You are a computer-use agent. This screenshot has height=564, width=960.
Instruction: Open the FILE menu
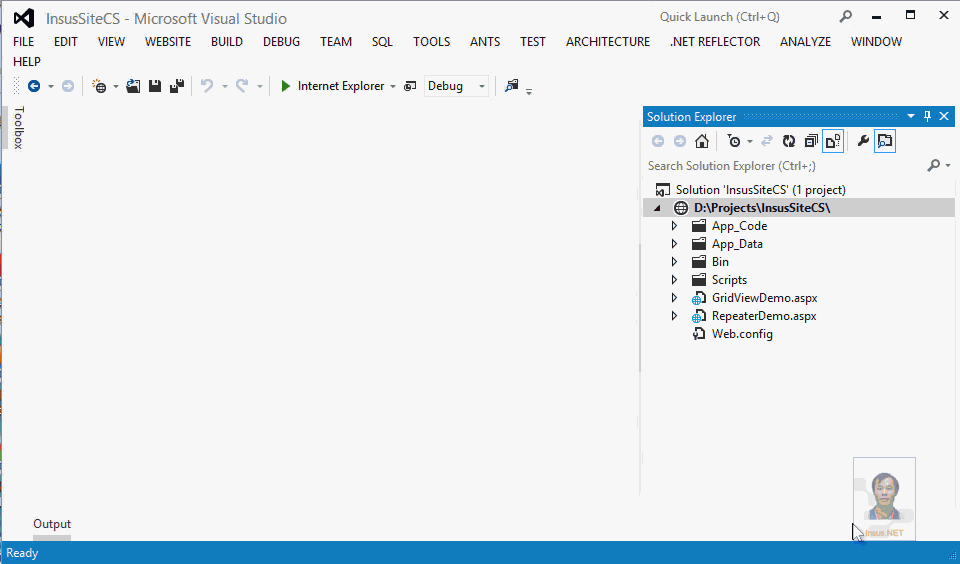pos(24,42)
